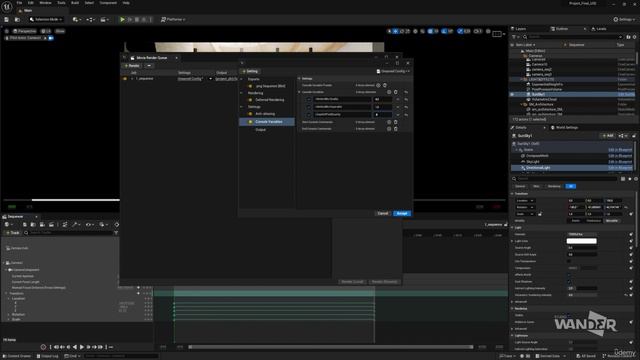Open the Platforms toolbar menu
Screen dimensions: 640x360
pyautogui.click(x=173, y=20)
